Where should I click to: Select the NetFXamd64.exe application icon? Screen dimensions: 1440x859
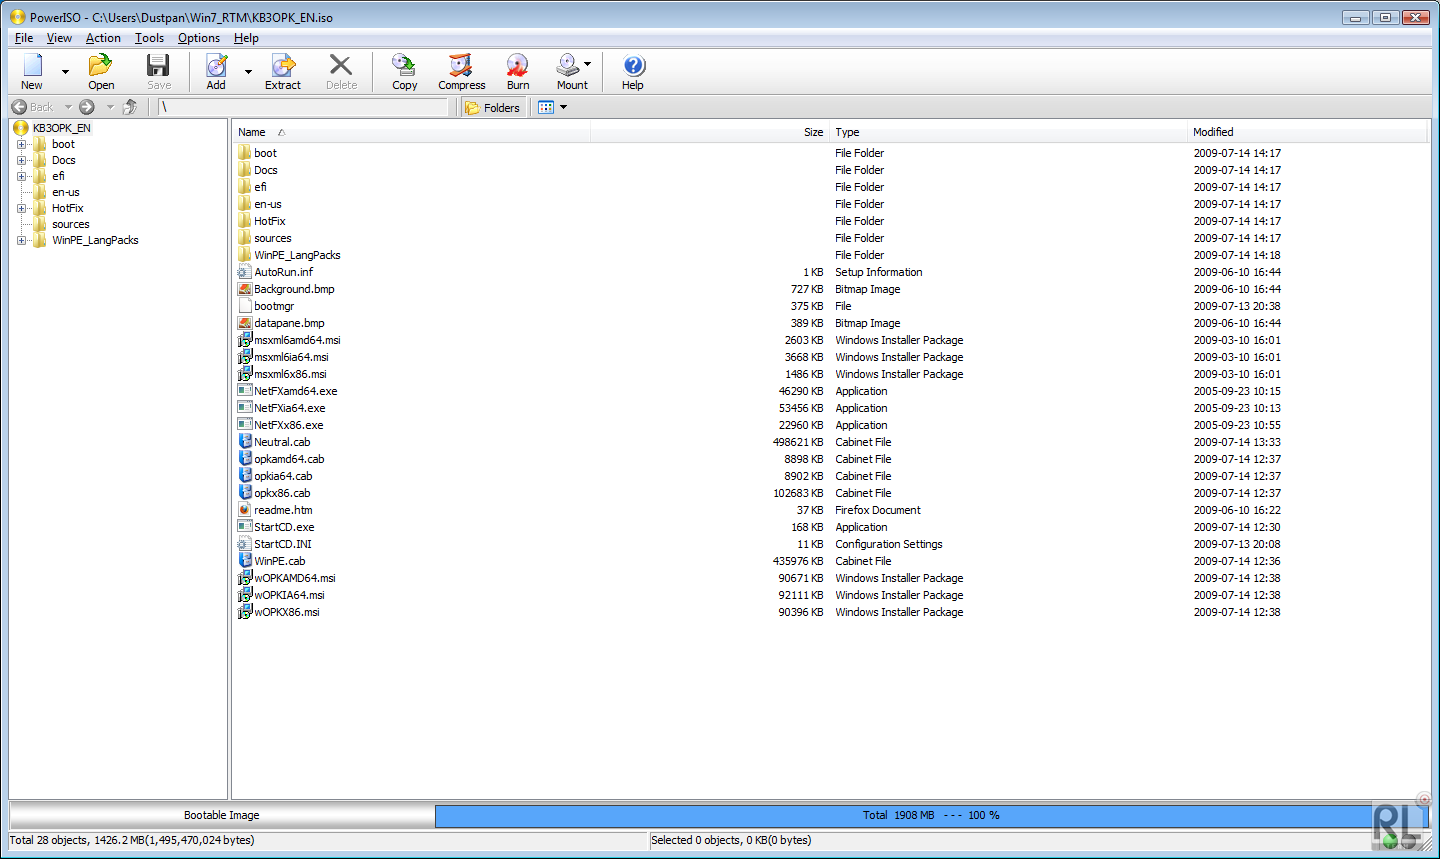(245, 391)
